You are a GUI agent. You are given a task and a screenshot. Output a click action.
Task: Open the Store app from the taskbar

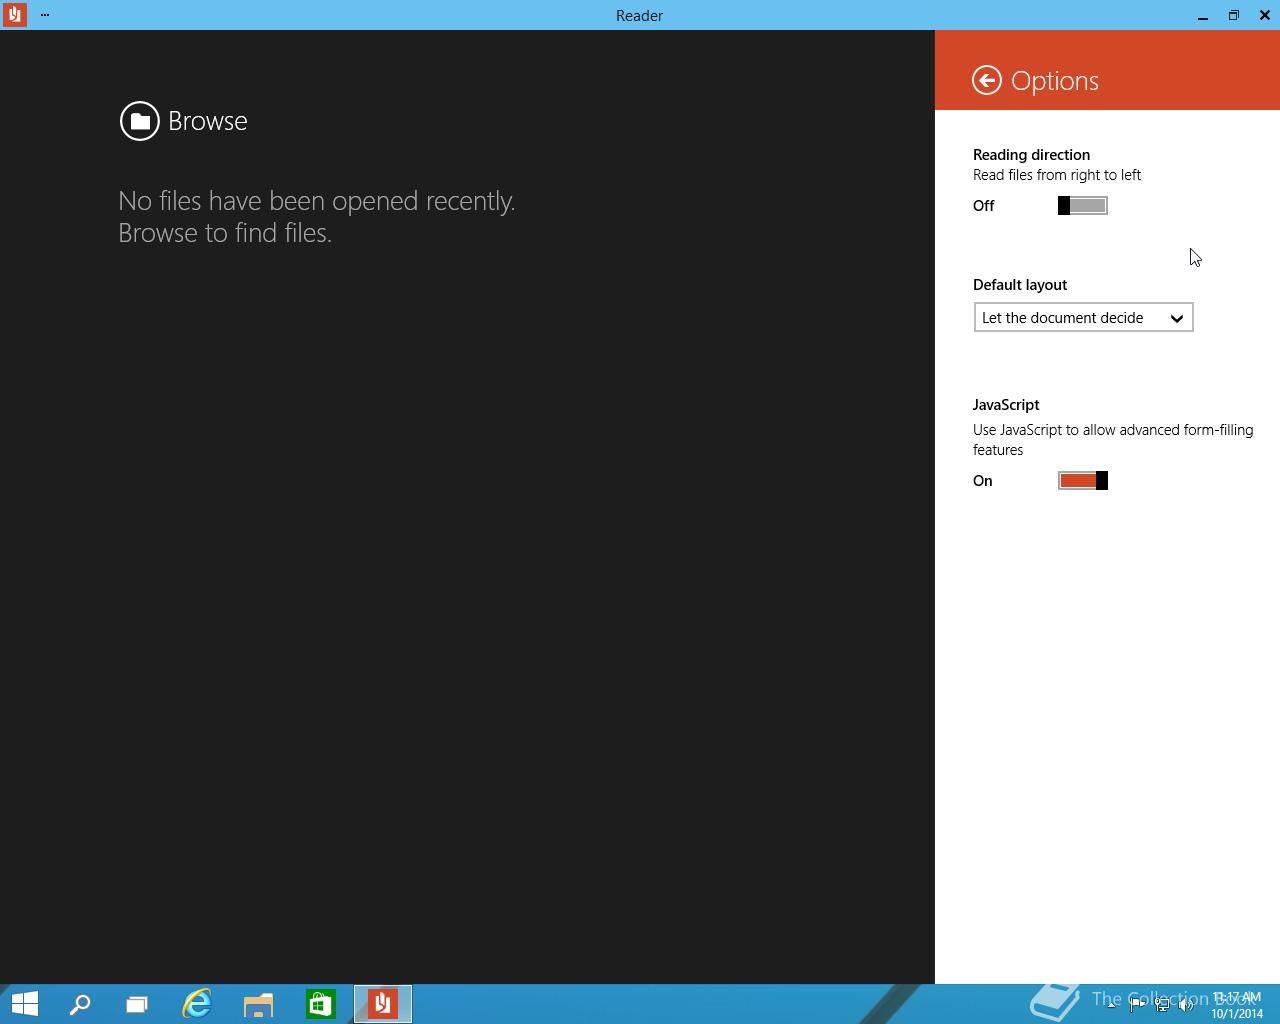321,1004
